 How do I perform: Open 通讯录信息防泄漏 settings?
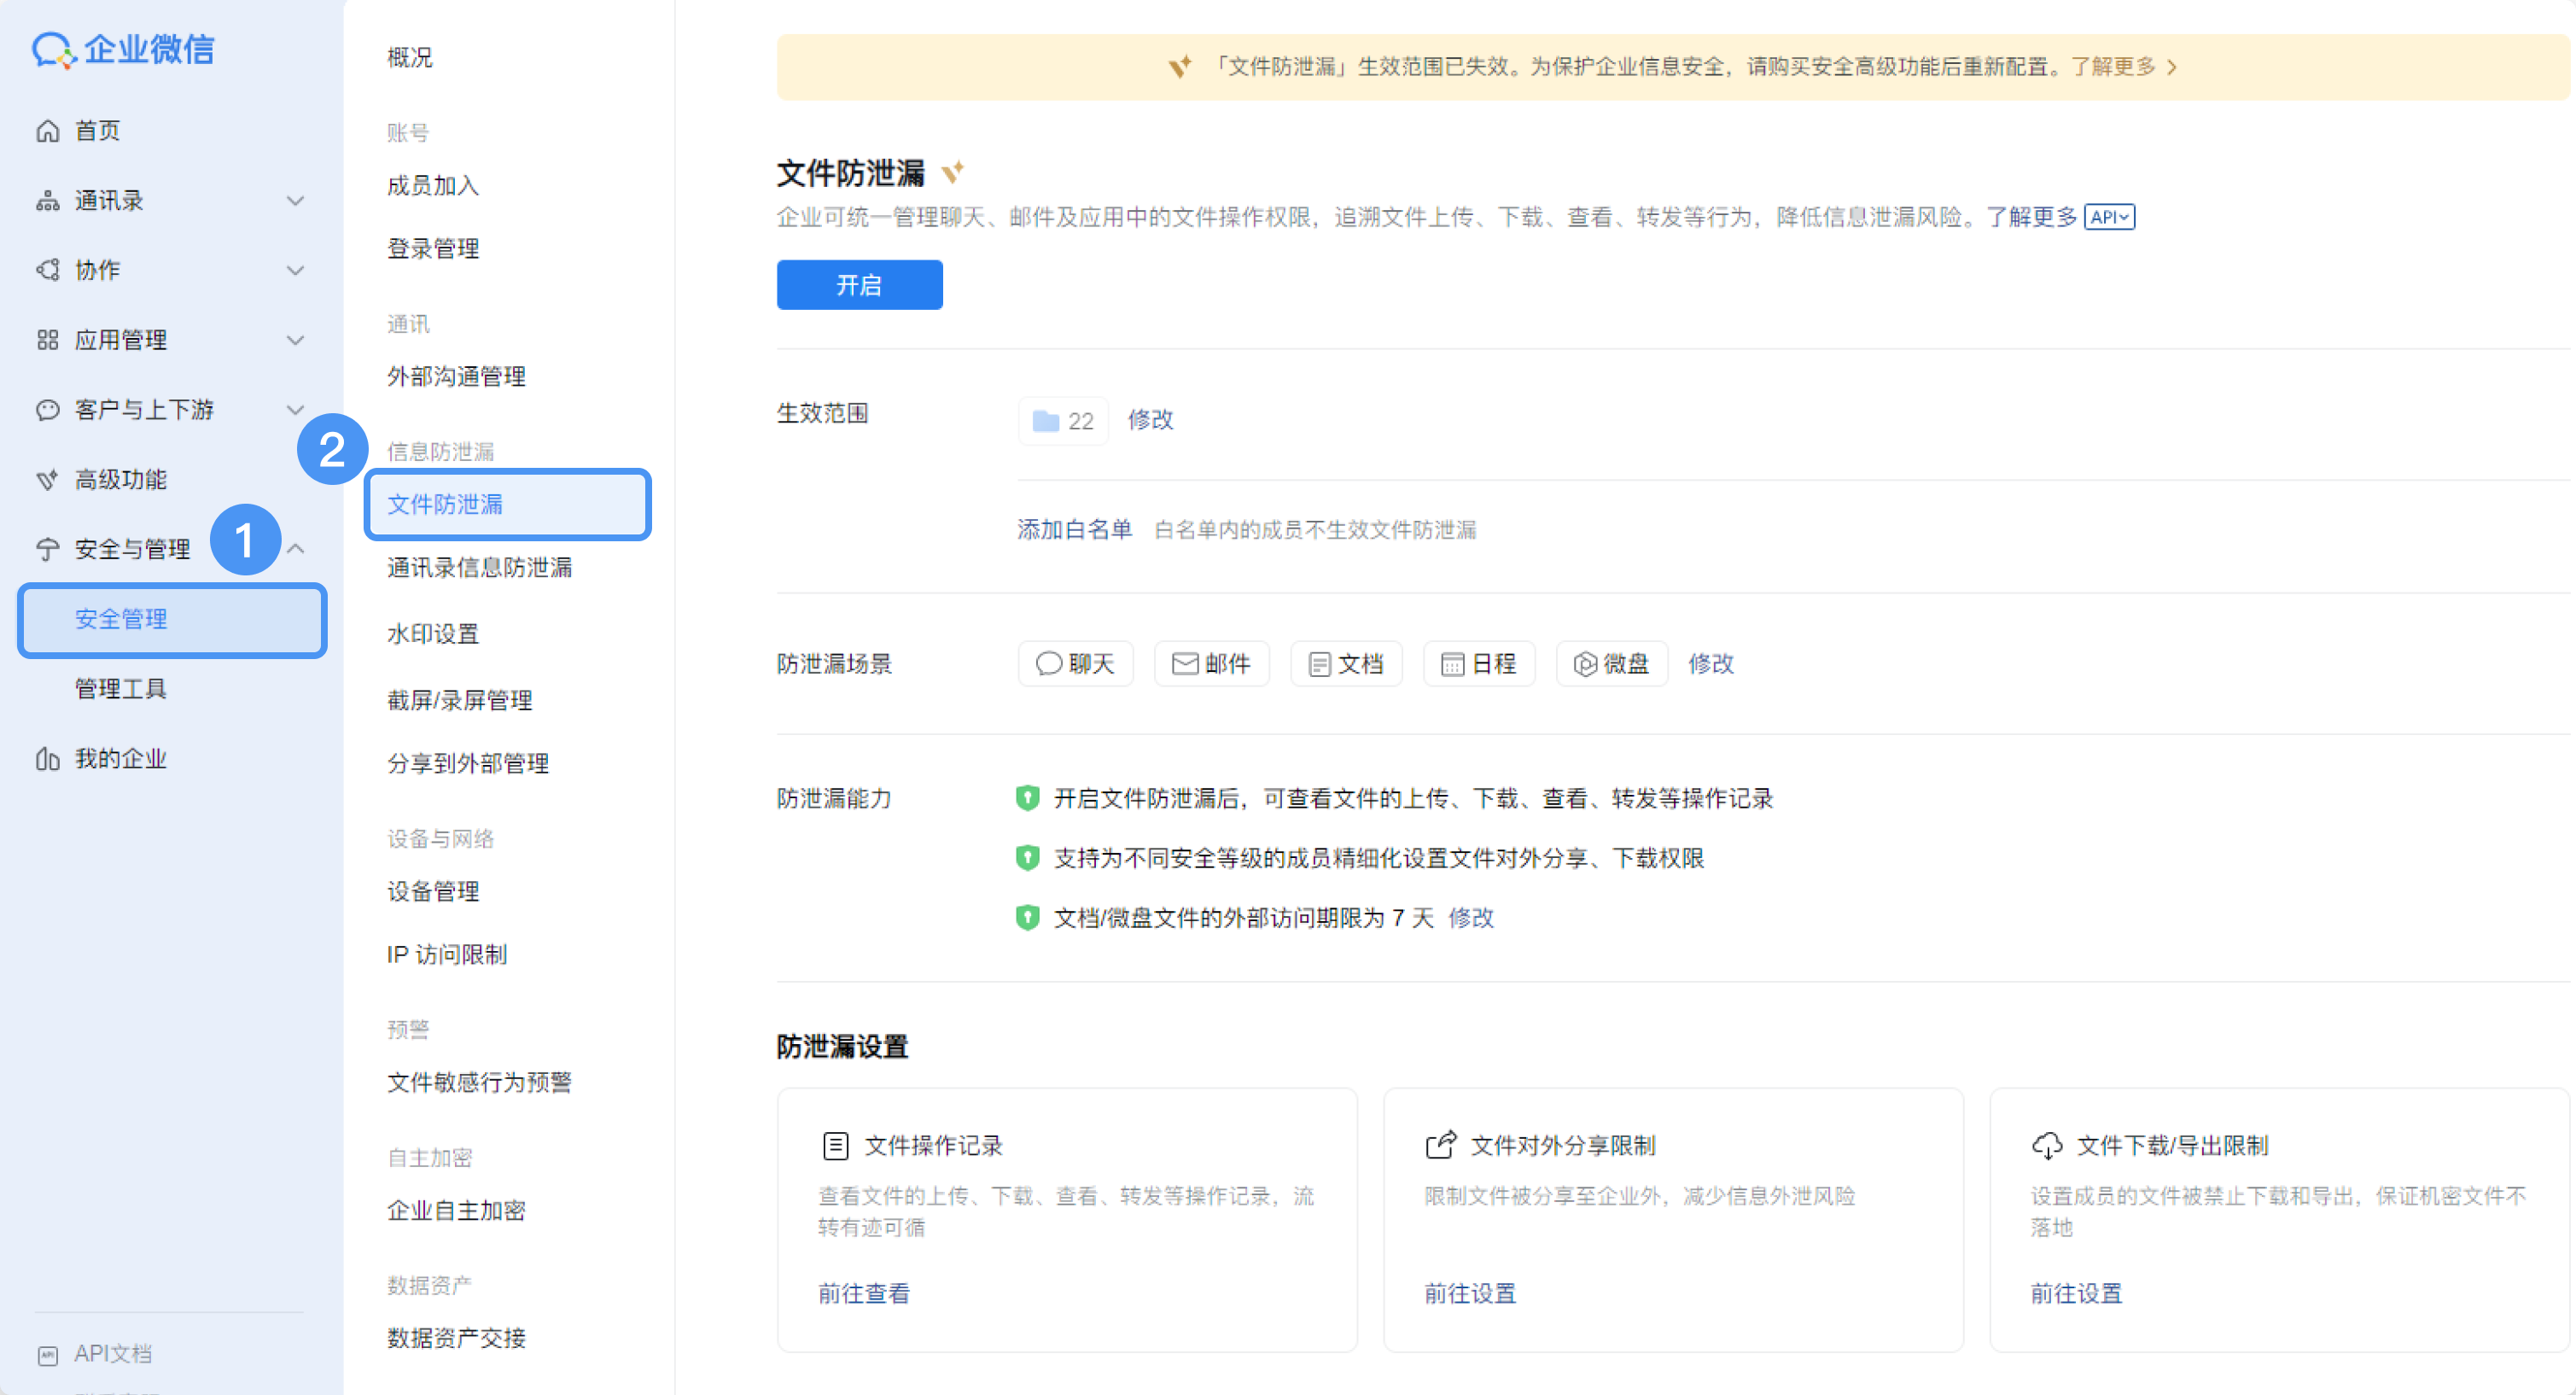[479, 568]
